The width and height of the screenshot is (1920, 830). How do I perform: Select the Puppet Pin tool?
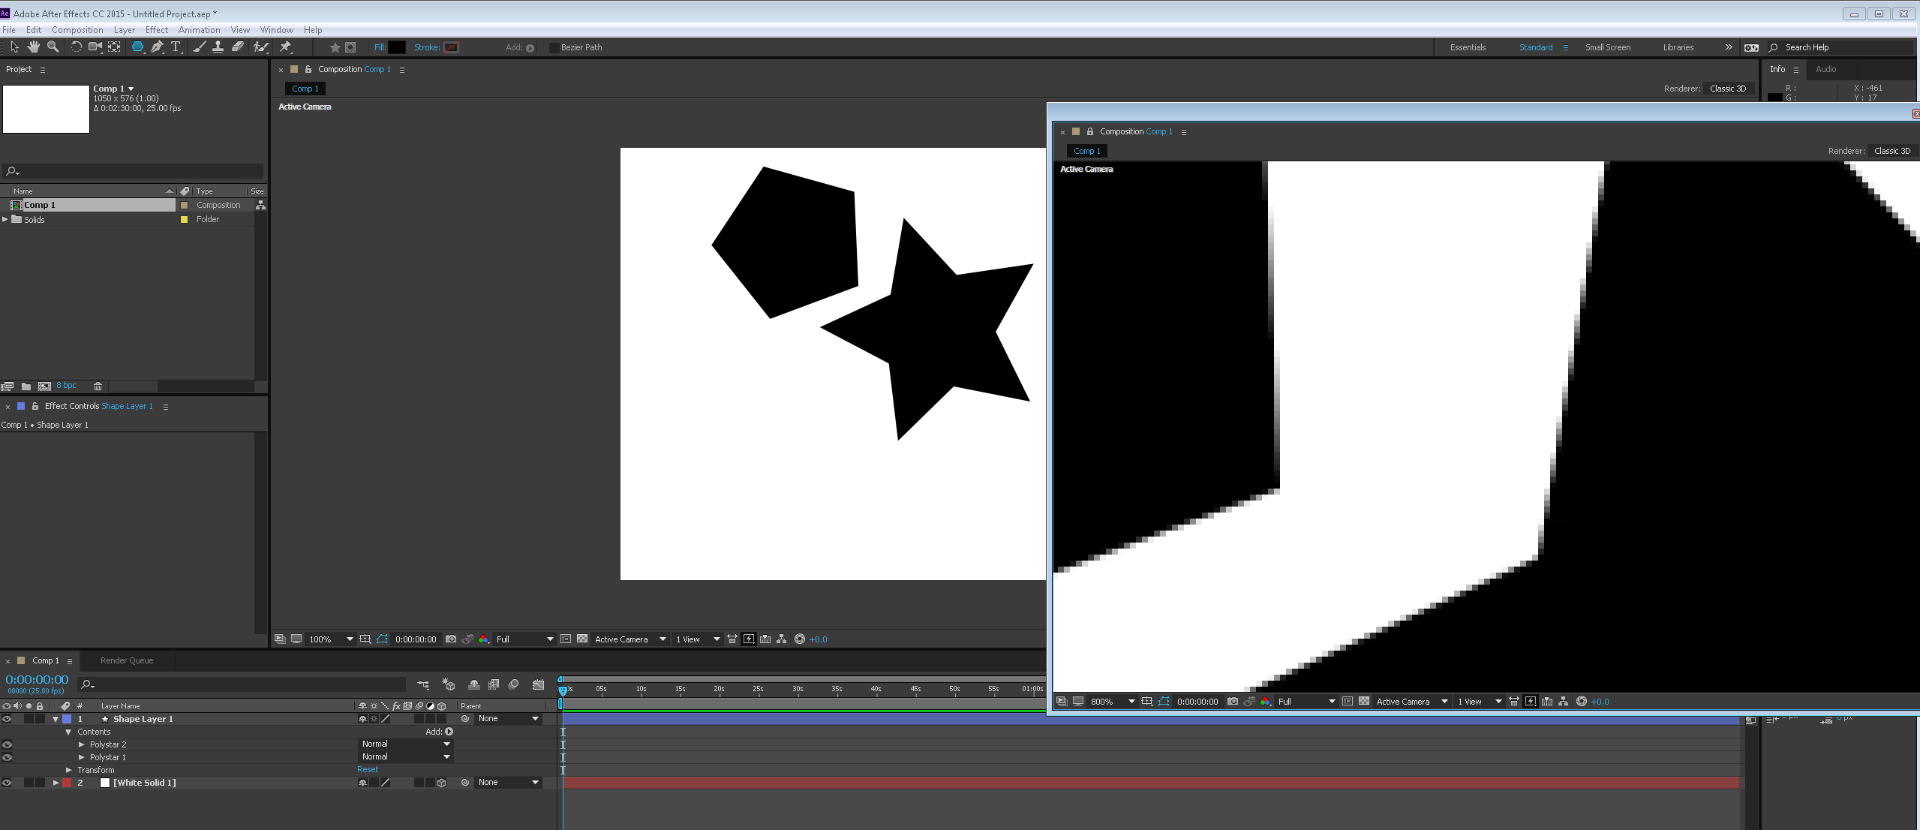(x=286, y=47)
